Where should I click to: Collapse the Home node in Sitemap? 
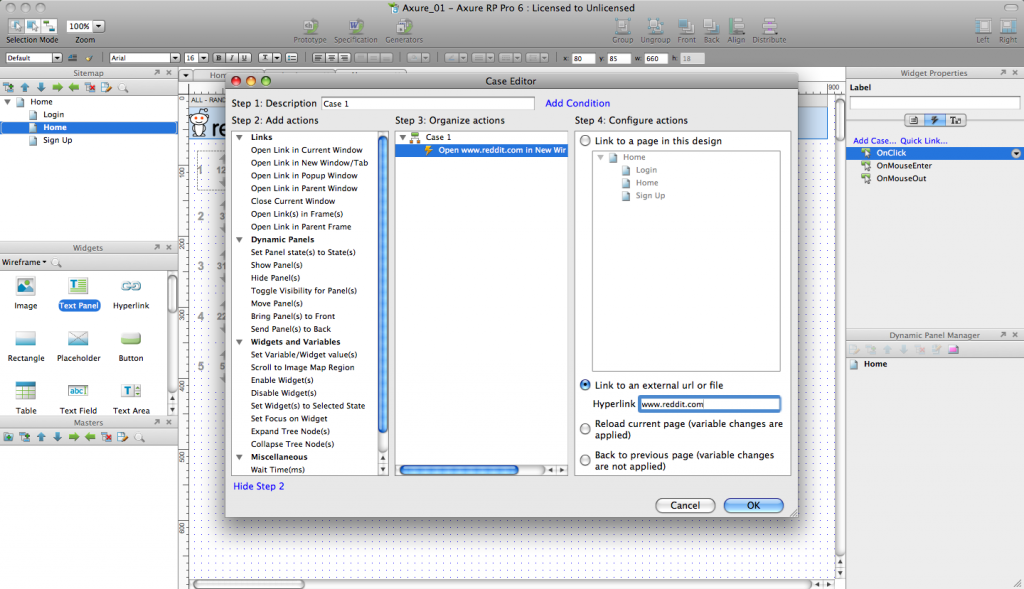pyautogui.click(x=8, y=102)
